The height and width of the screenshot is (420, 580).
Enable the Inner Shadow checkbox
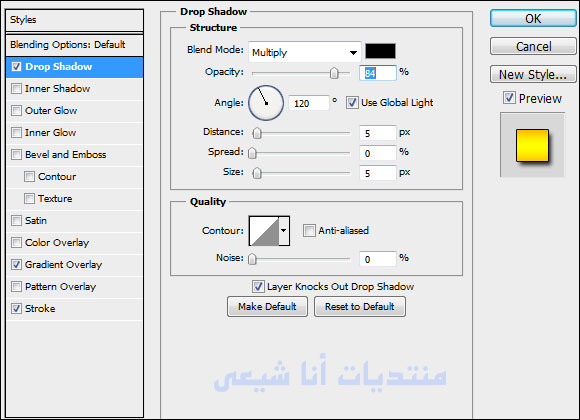coord(16,89)
